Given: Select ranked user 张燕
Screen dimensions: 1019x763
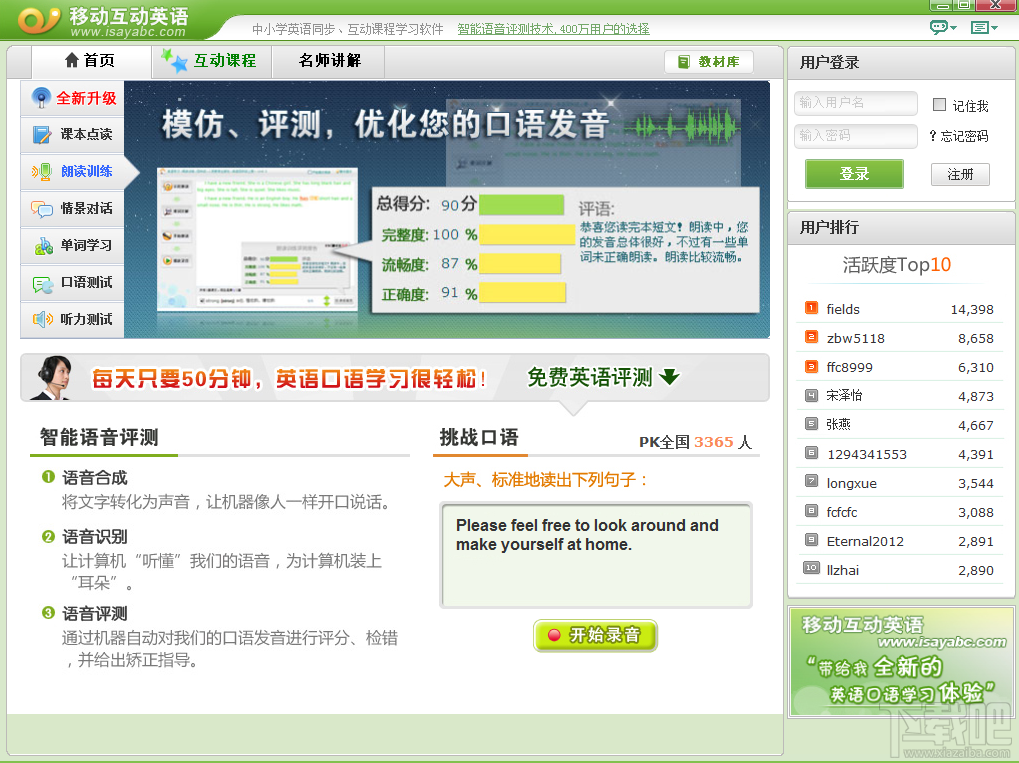Looking at the screenshot, I should 899,425.
